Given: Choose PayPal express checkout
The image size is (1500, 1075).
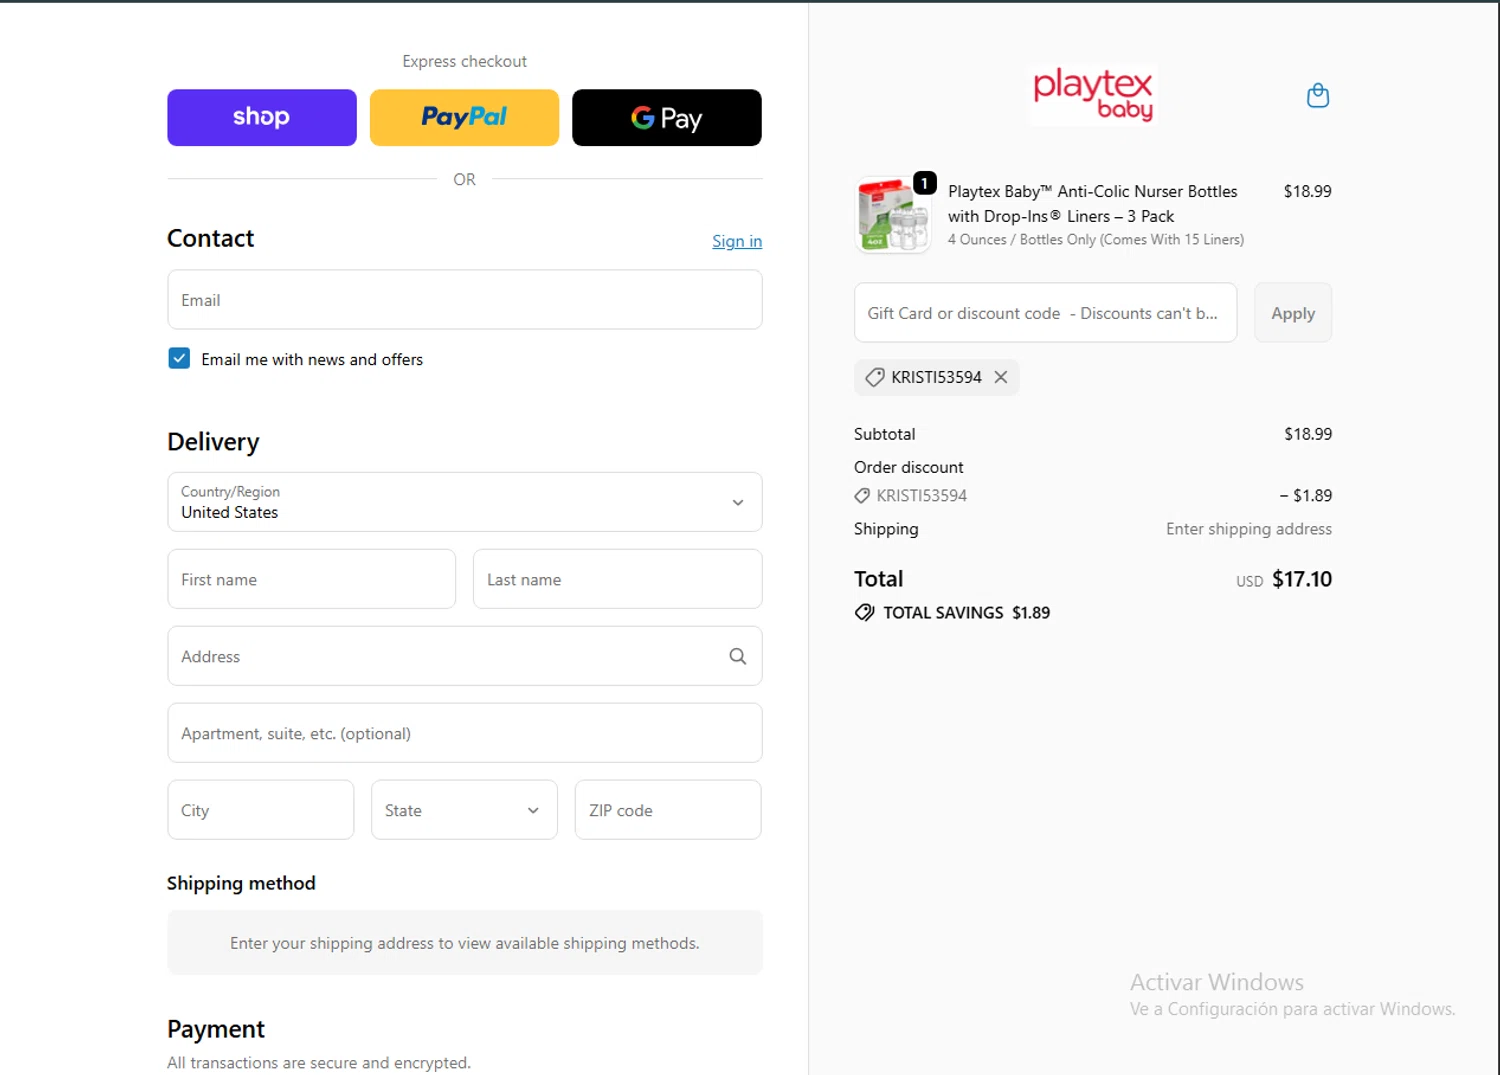Looking at the screenshot, I should click(x=464, y=118).
